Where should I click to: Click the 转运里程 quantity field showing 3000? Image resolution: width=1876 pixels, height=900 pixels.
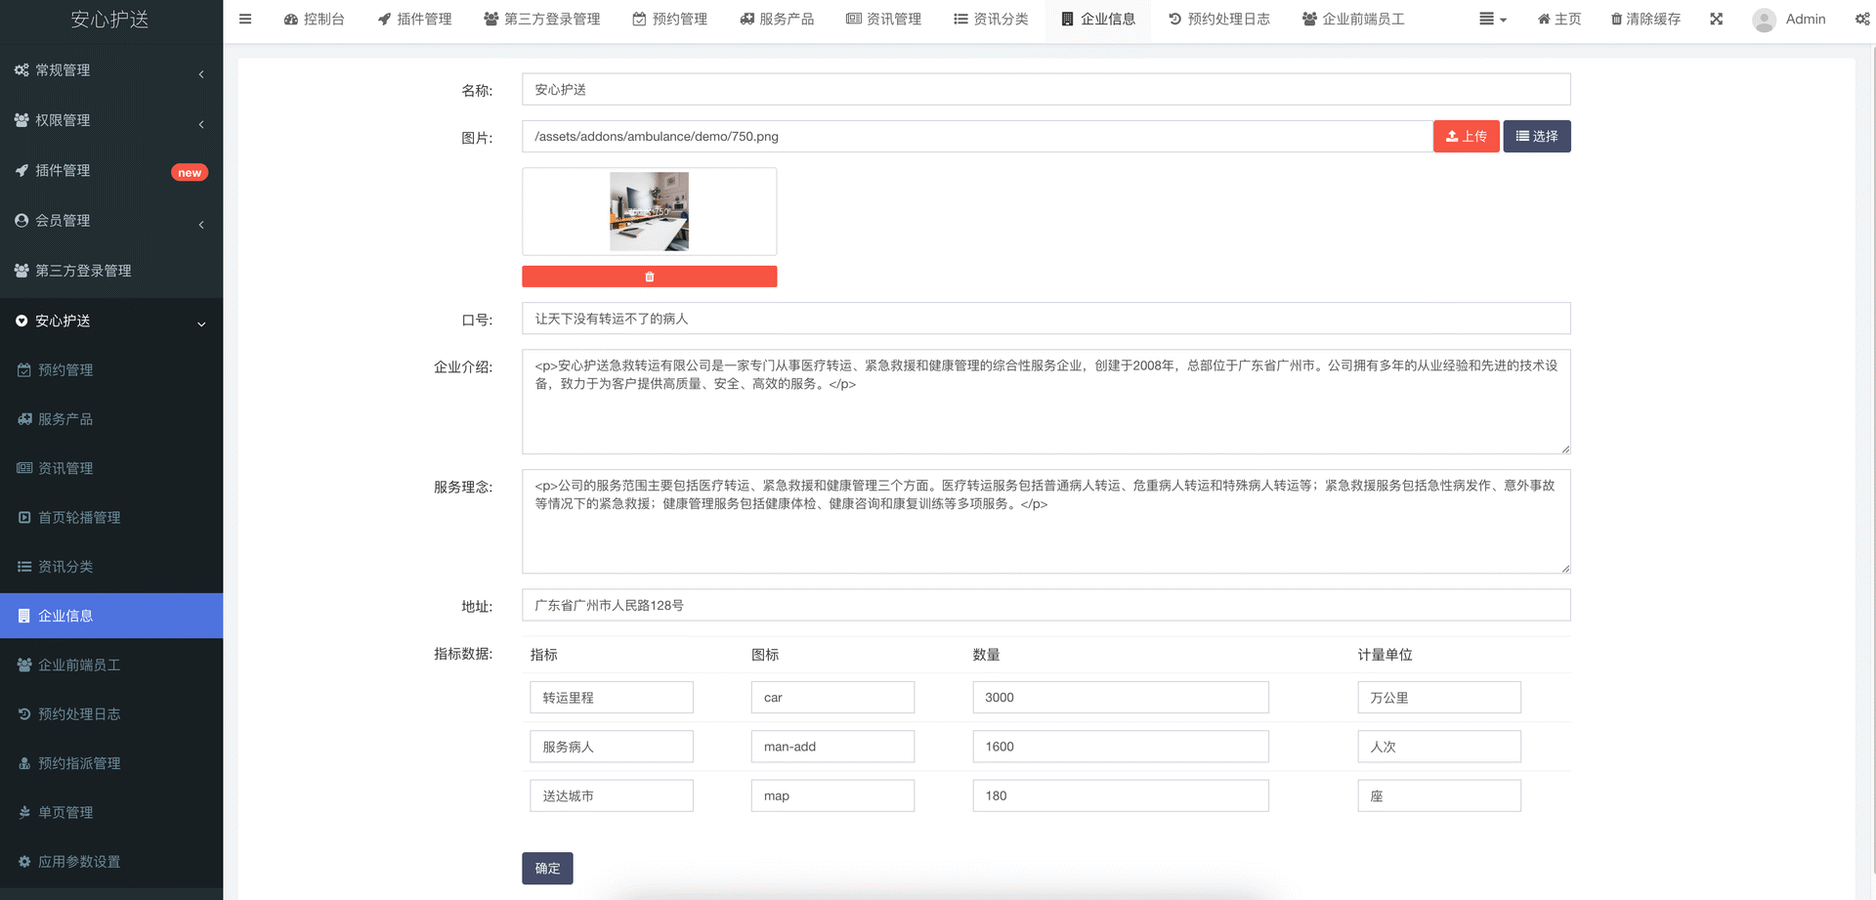click(1120, 697)
